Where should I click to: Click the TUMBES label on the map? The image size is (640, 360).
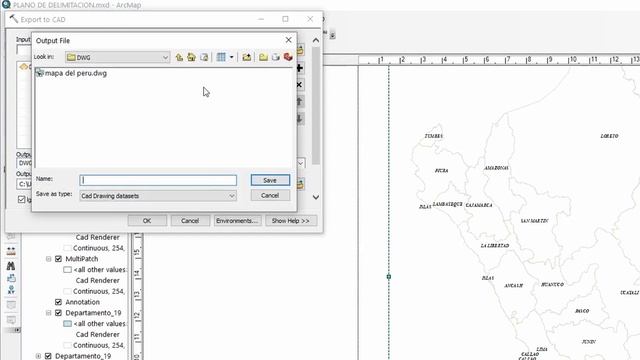(x=433, y=136)
